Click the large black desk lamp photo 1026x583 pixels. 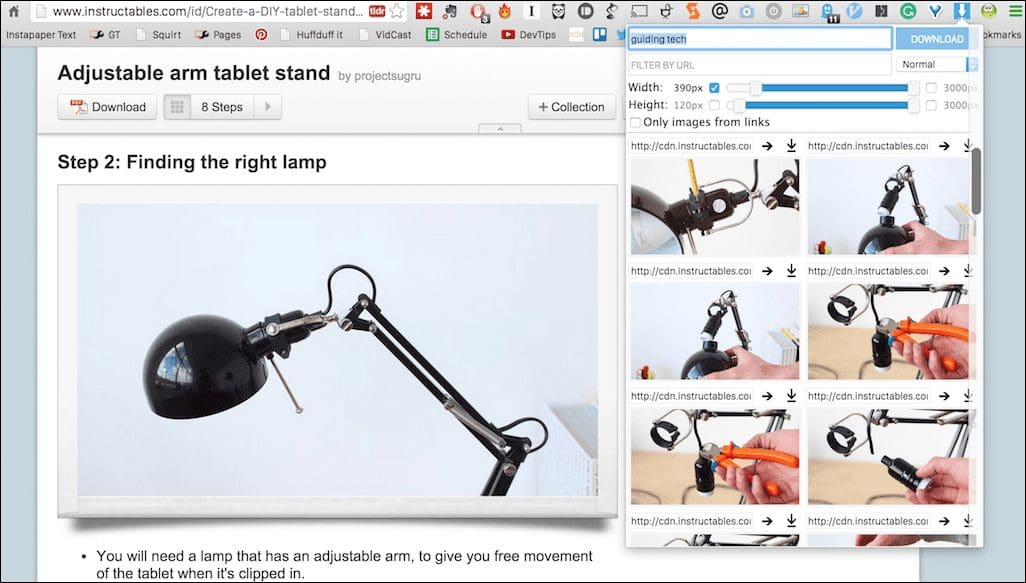pyautogui.click(x=337, y=350)
